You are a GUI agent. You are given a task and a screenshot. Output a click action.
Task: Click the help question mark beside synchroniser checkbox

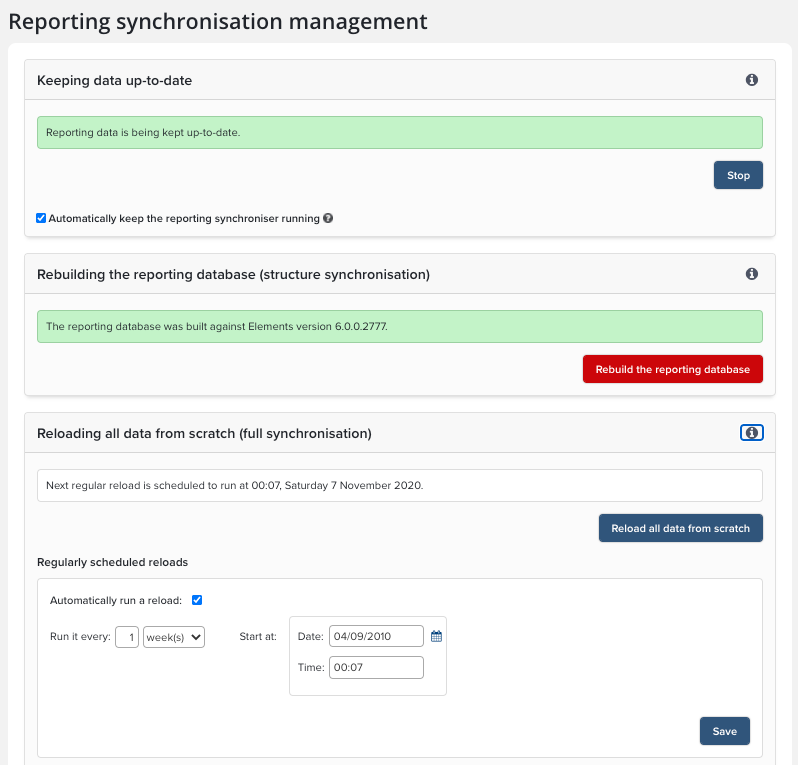click(328, 218)
